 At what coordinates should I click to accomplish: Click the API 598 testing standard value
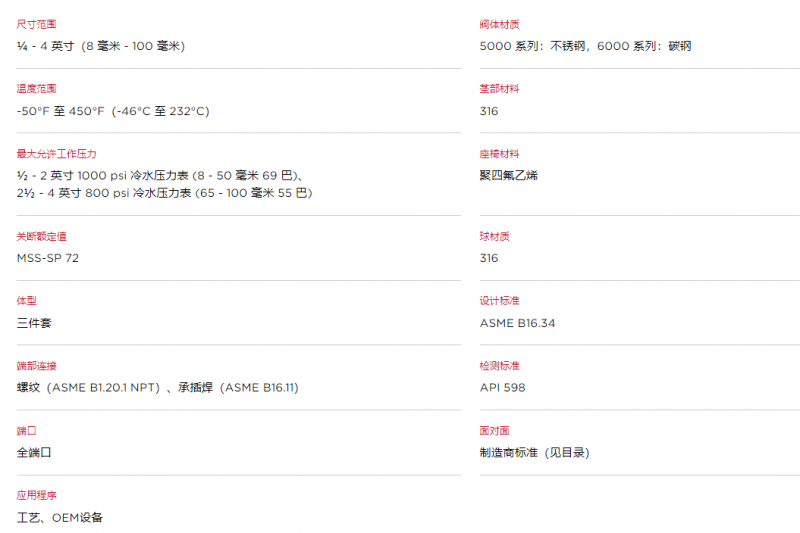click(503, 388)
